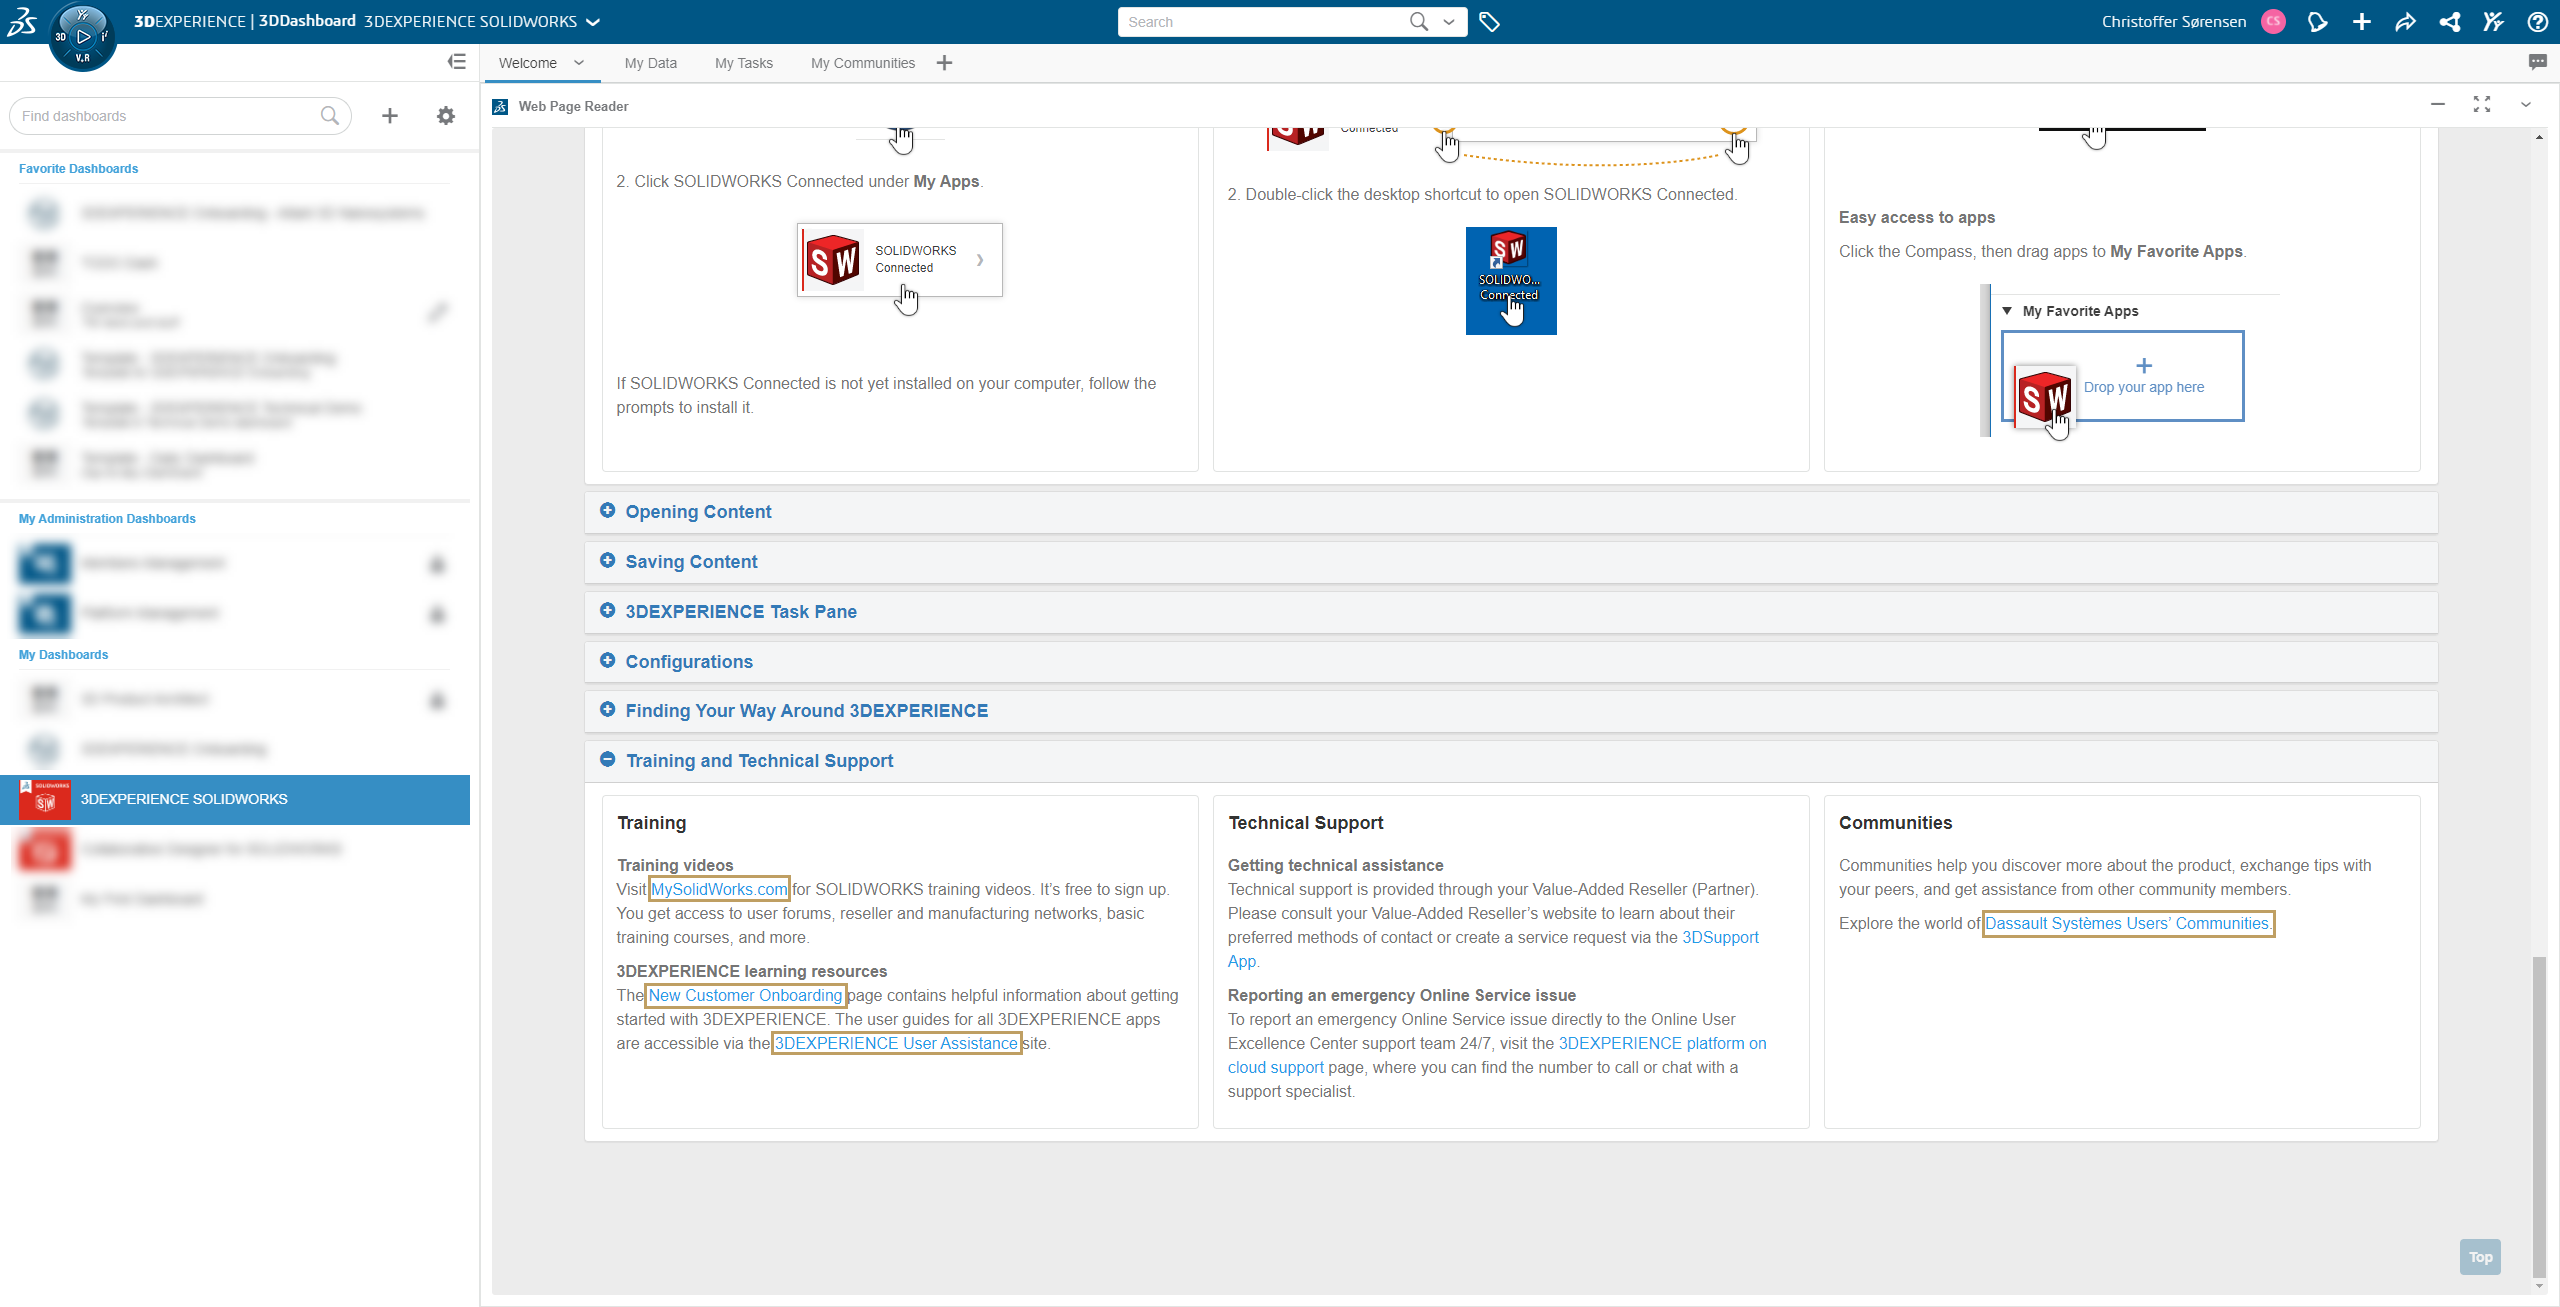The height and width of the screenshot is (1307, 2560).
Task: Open the MySolidWorks.com link
Action: coord(719,889)
